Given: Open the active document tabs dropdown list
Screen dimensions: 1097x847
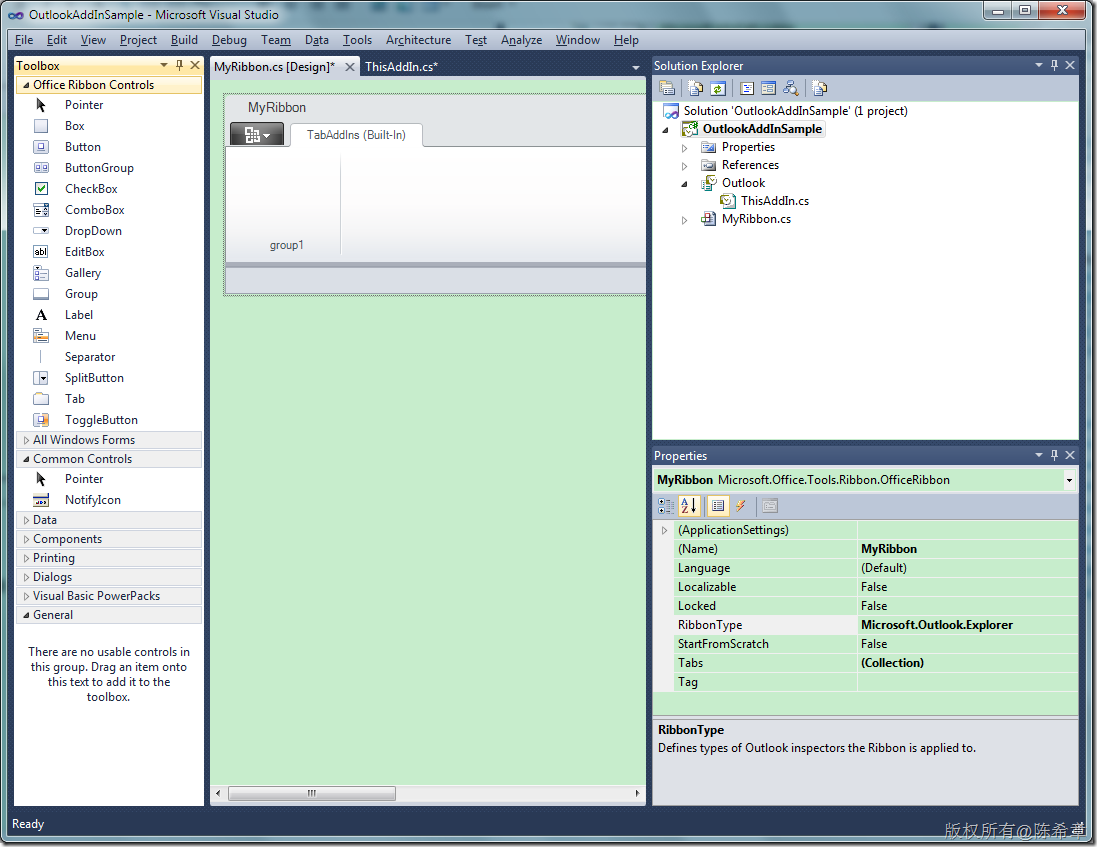Looking at the screenshot, I should pyautogui.click(x=635, y=68).
